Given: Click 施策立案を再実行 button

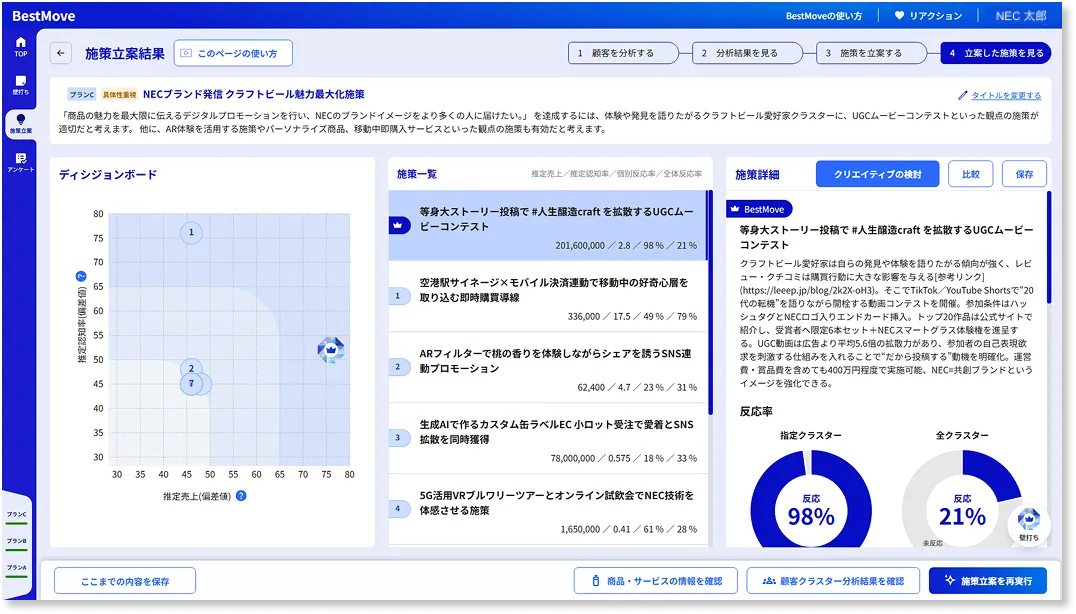Looking at the screenshot, I should (x=987, y=581).
